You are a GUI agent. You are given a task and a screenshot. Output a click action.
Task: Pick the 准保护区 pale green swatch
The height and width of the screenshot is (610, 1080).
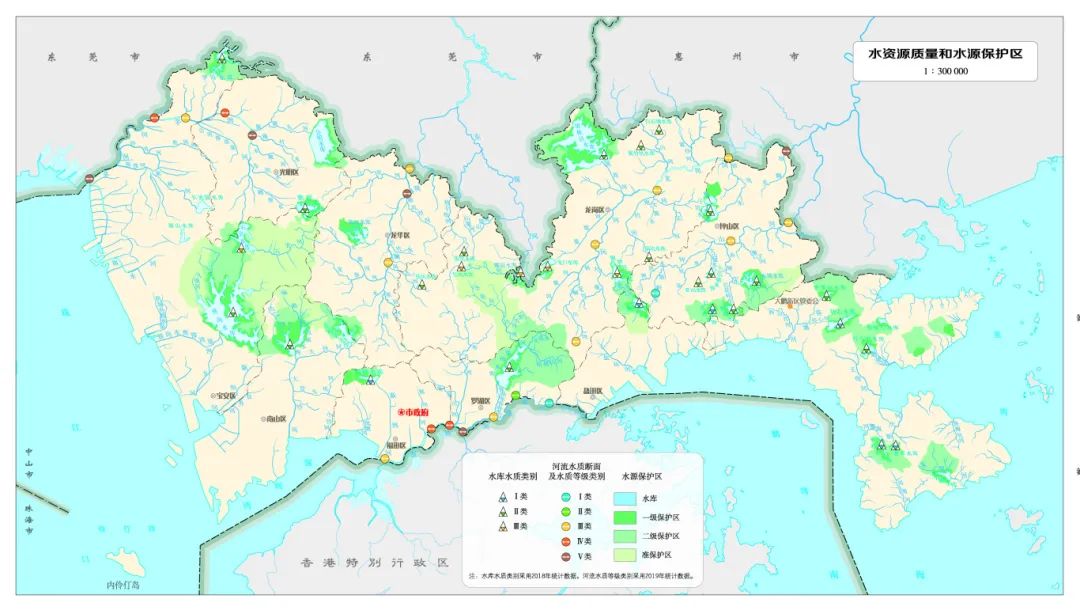tap(625, 554)
